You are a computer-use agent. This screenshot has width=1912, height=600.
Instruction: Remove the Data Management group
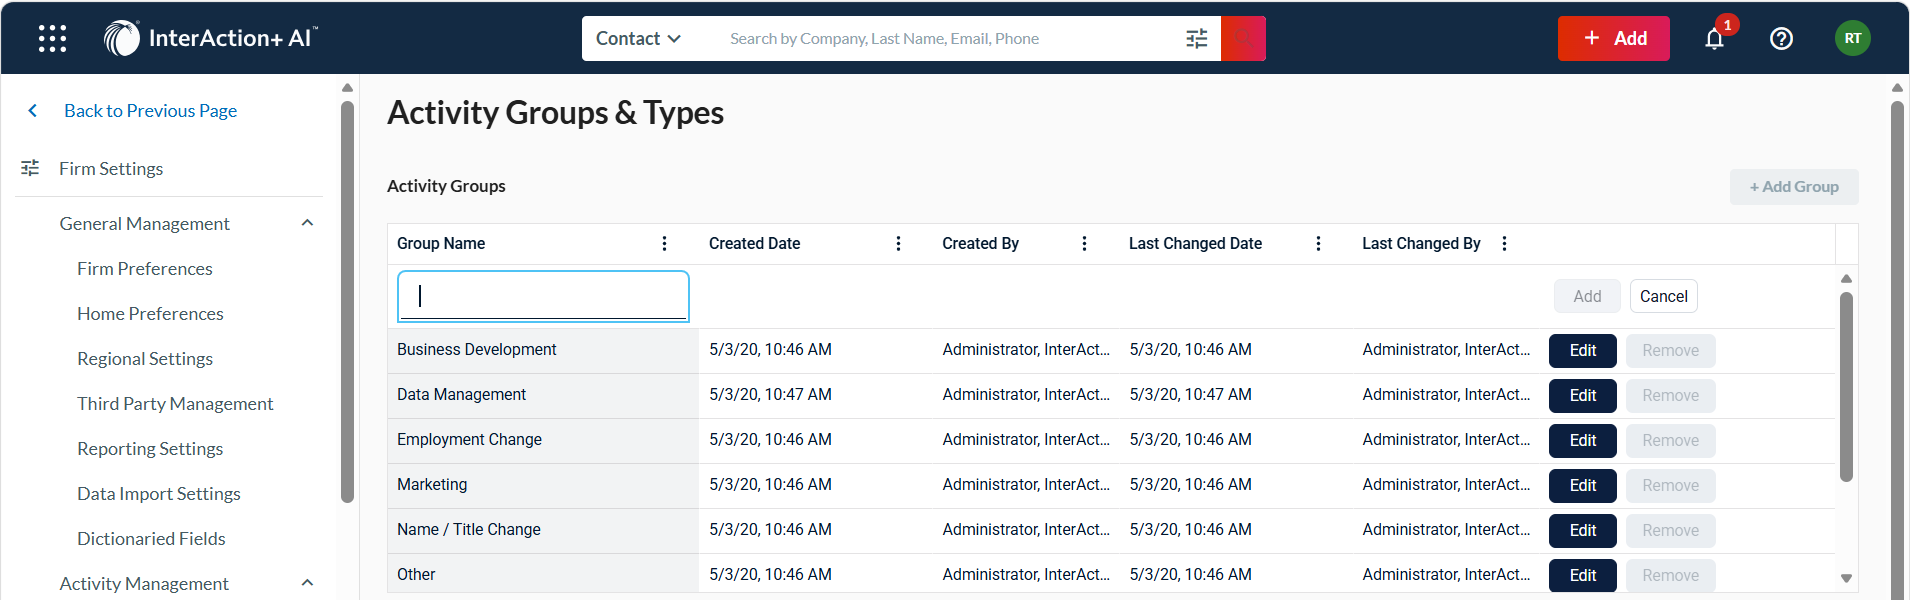tap(1670, 395)
